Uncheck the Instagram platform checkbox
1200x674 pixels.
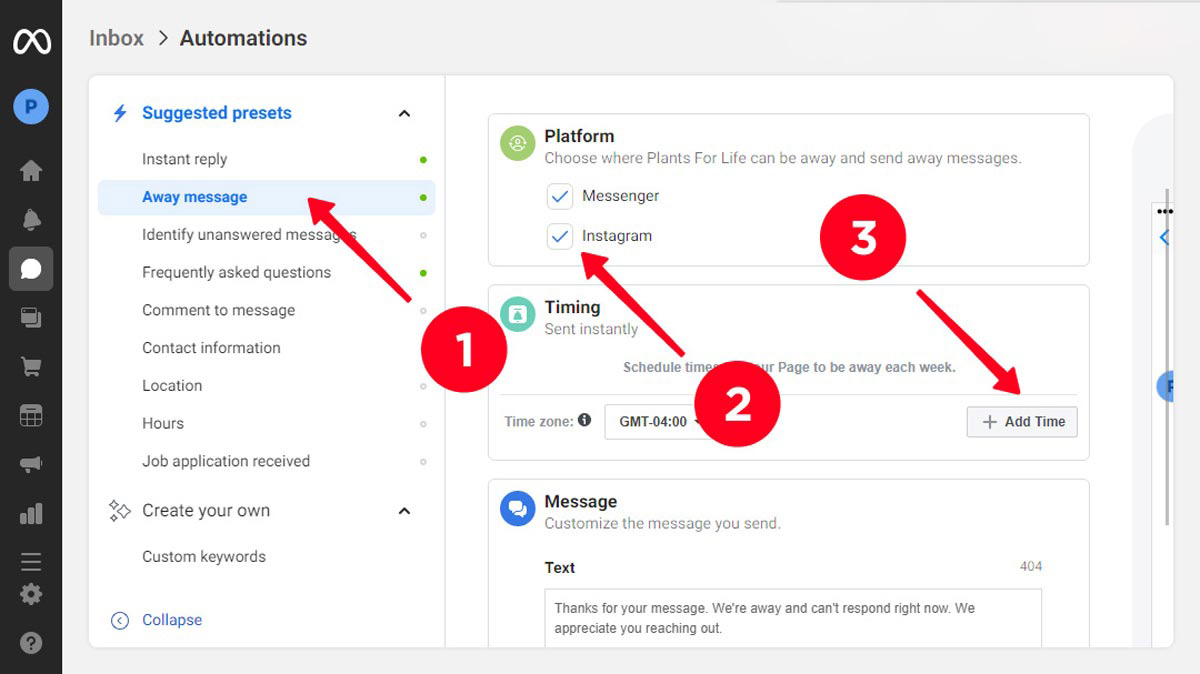(559, 236)
